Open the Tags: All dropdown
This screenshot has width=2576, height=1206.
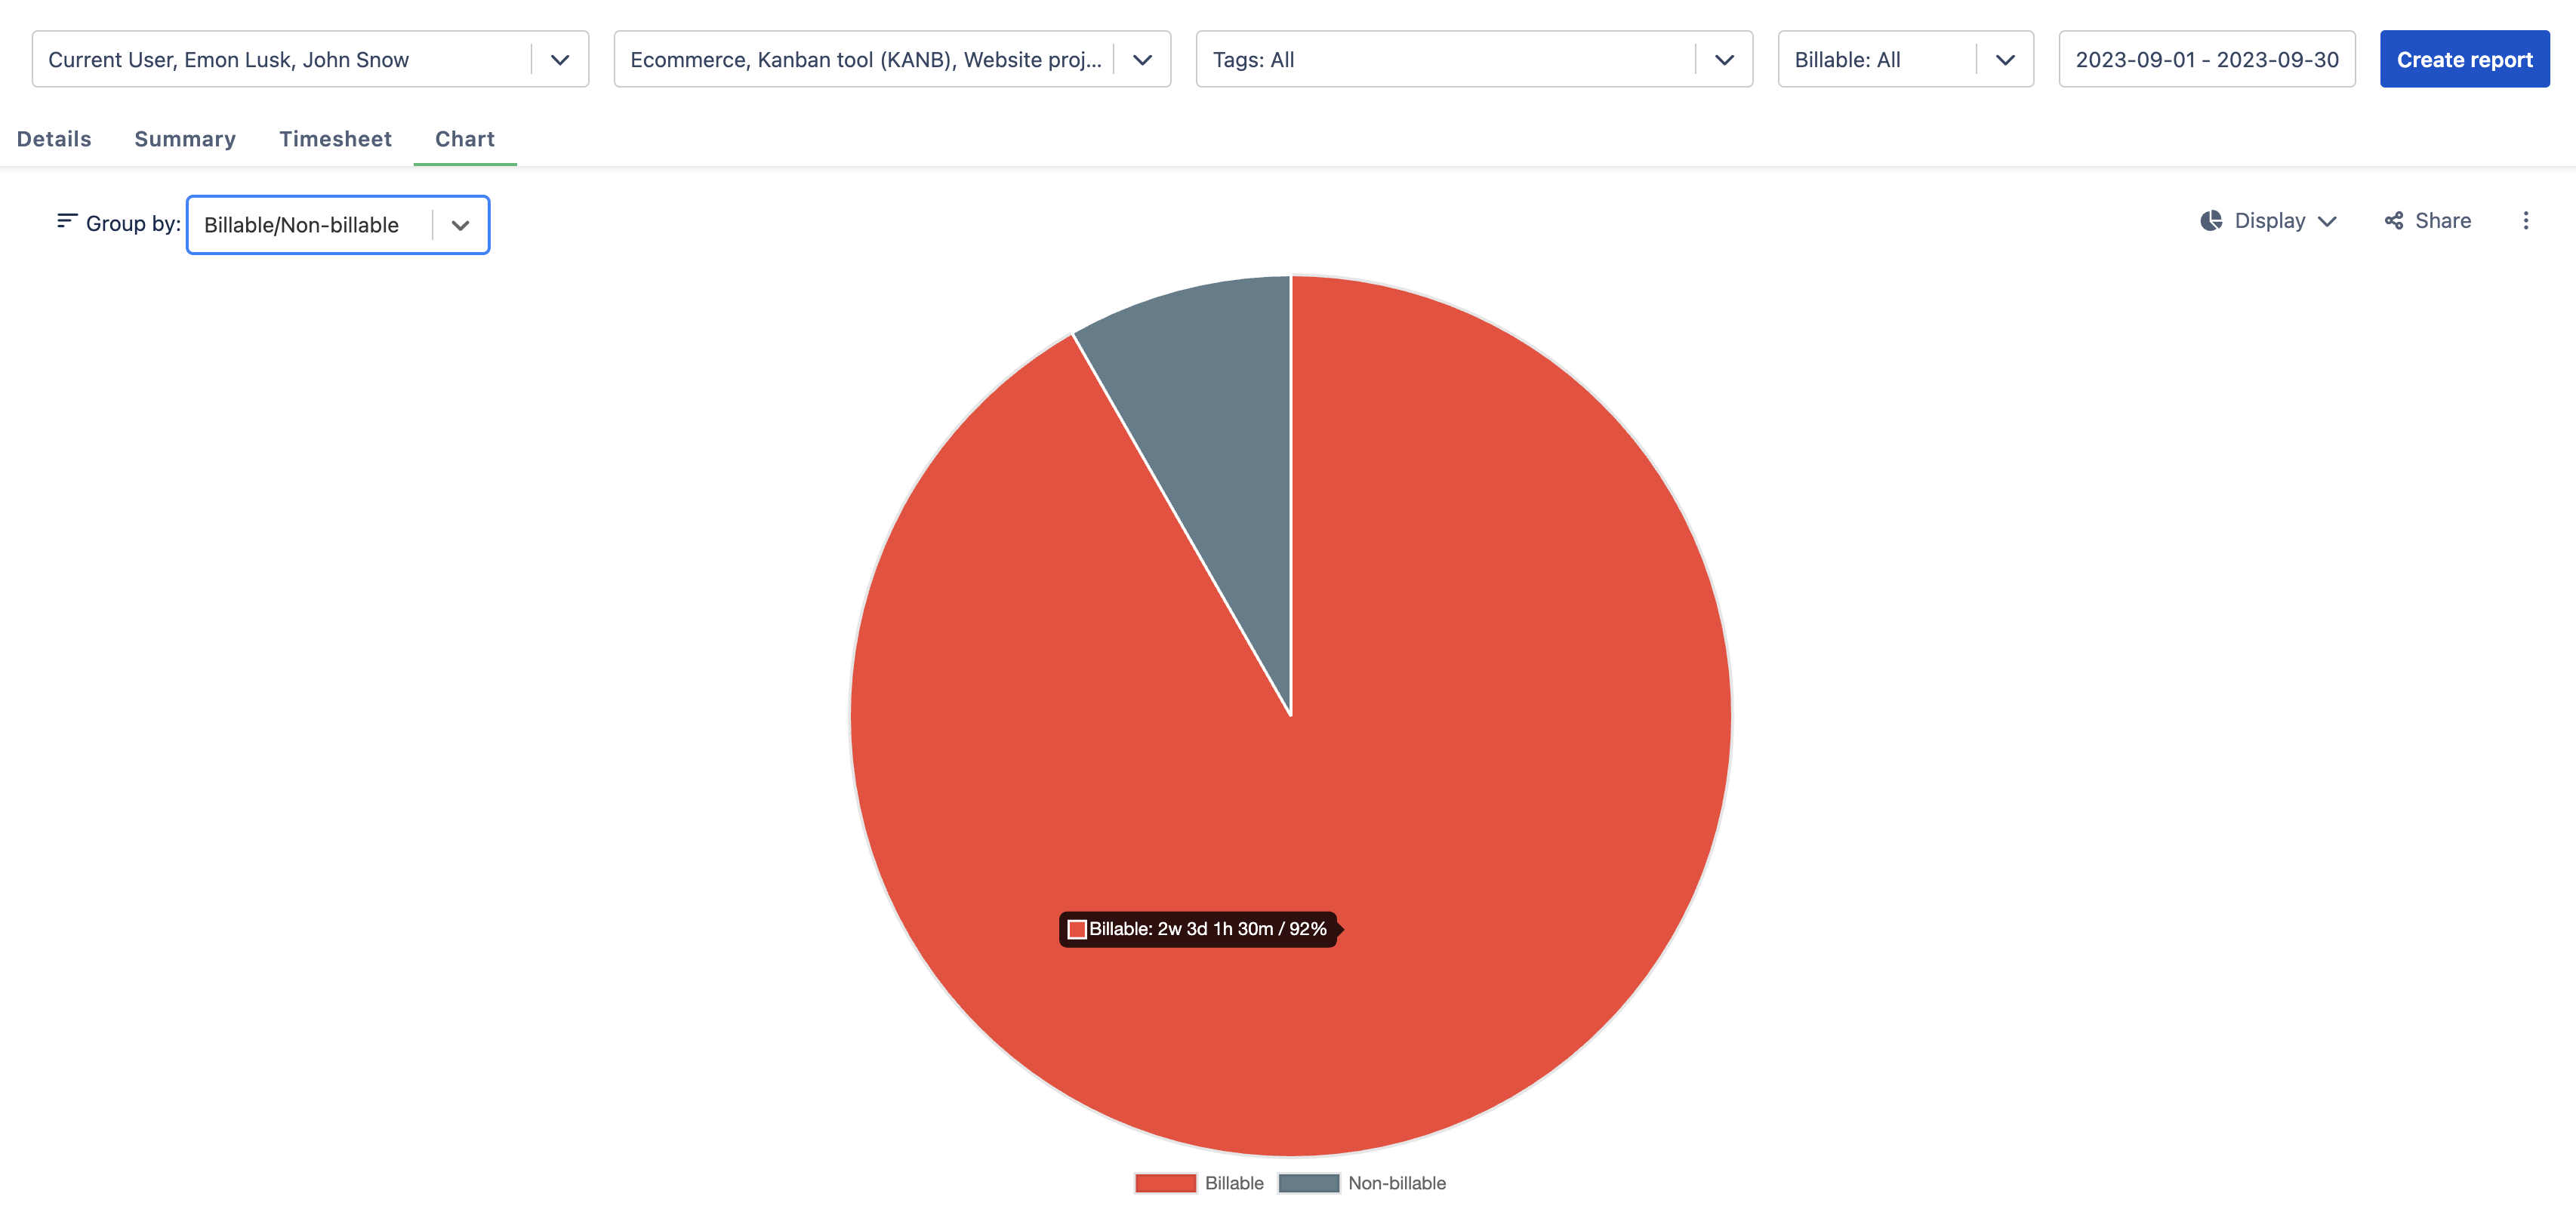click(x=1474, y=60)
